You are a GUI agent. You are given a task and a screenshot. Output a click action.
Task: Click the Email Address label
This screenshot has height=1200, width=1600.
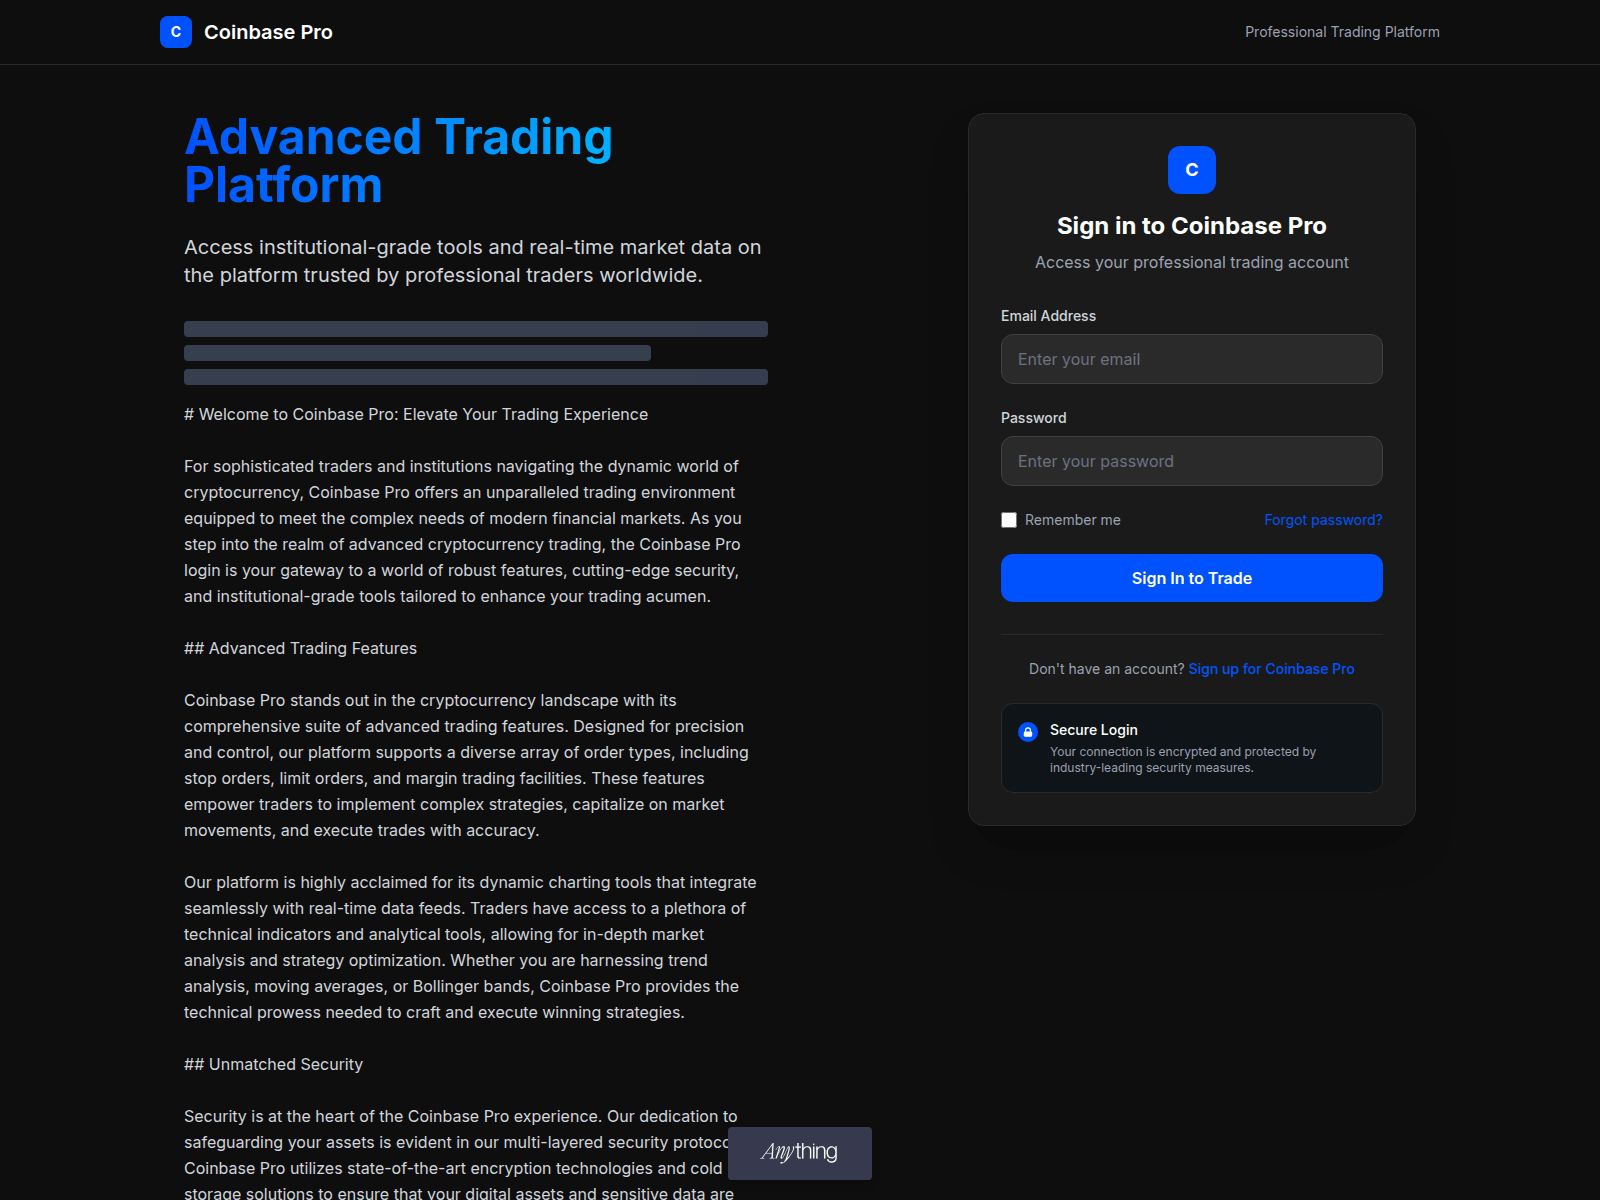(1048, 316)
